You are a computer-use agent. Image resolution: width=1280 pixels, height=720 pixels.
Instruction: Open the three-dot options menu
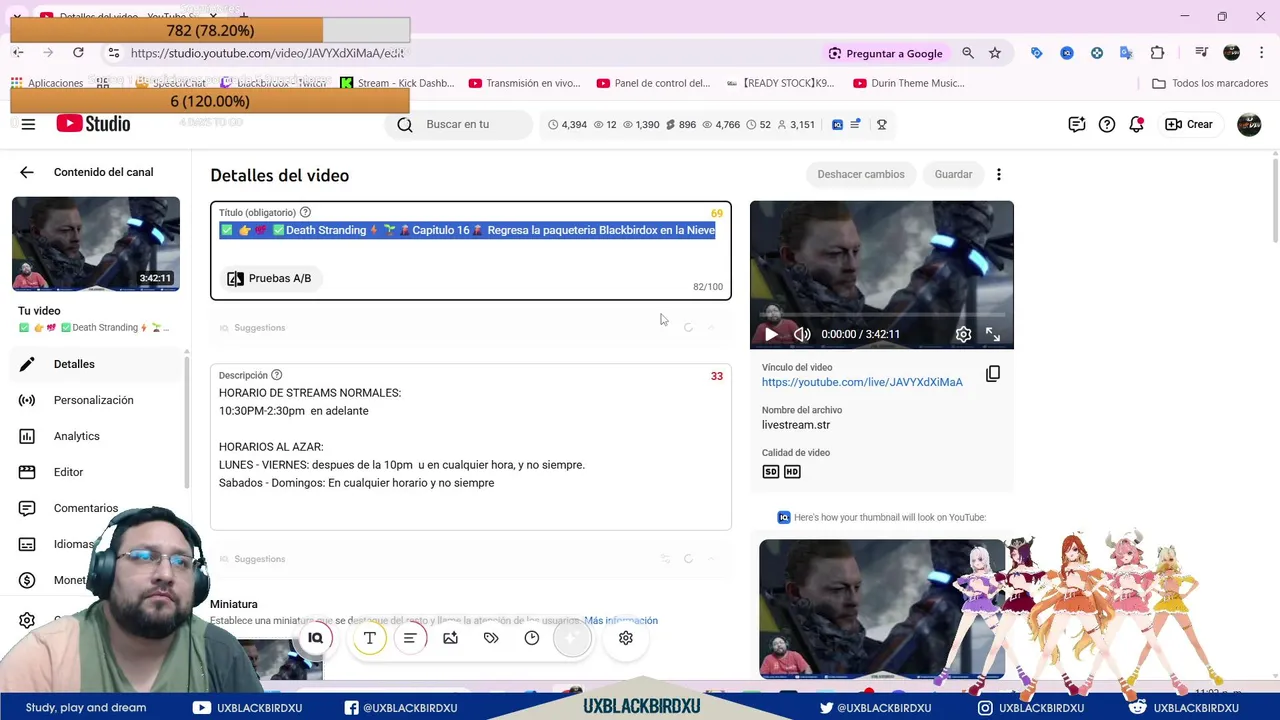998,174
